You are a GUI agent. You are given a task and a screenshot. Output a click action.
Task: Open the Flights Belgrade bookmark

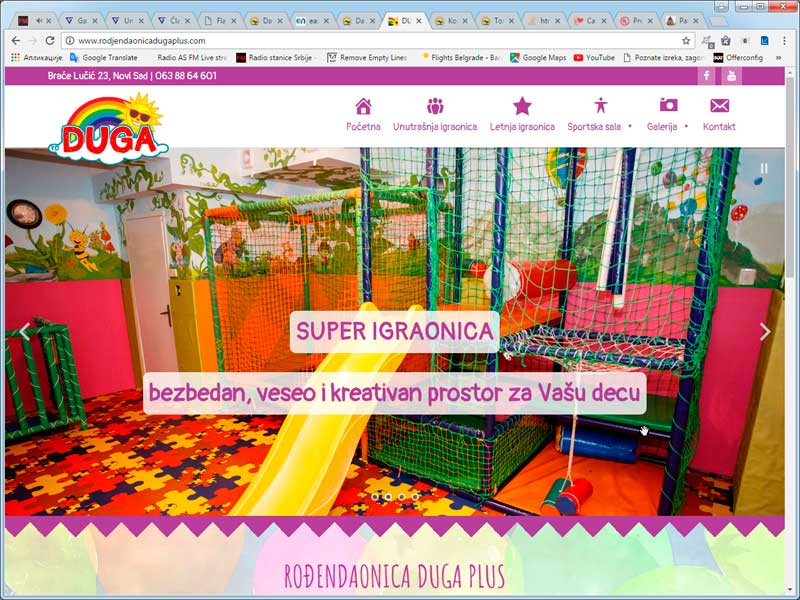[461, 58]
